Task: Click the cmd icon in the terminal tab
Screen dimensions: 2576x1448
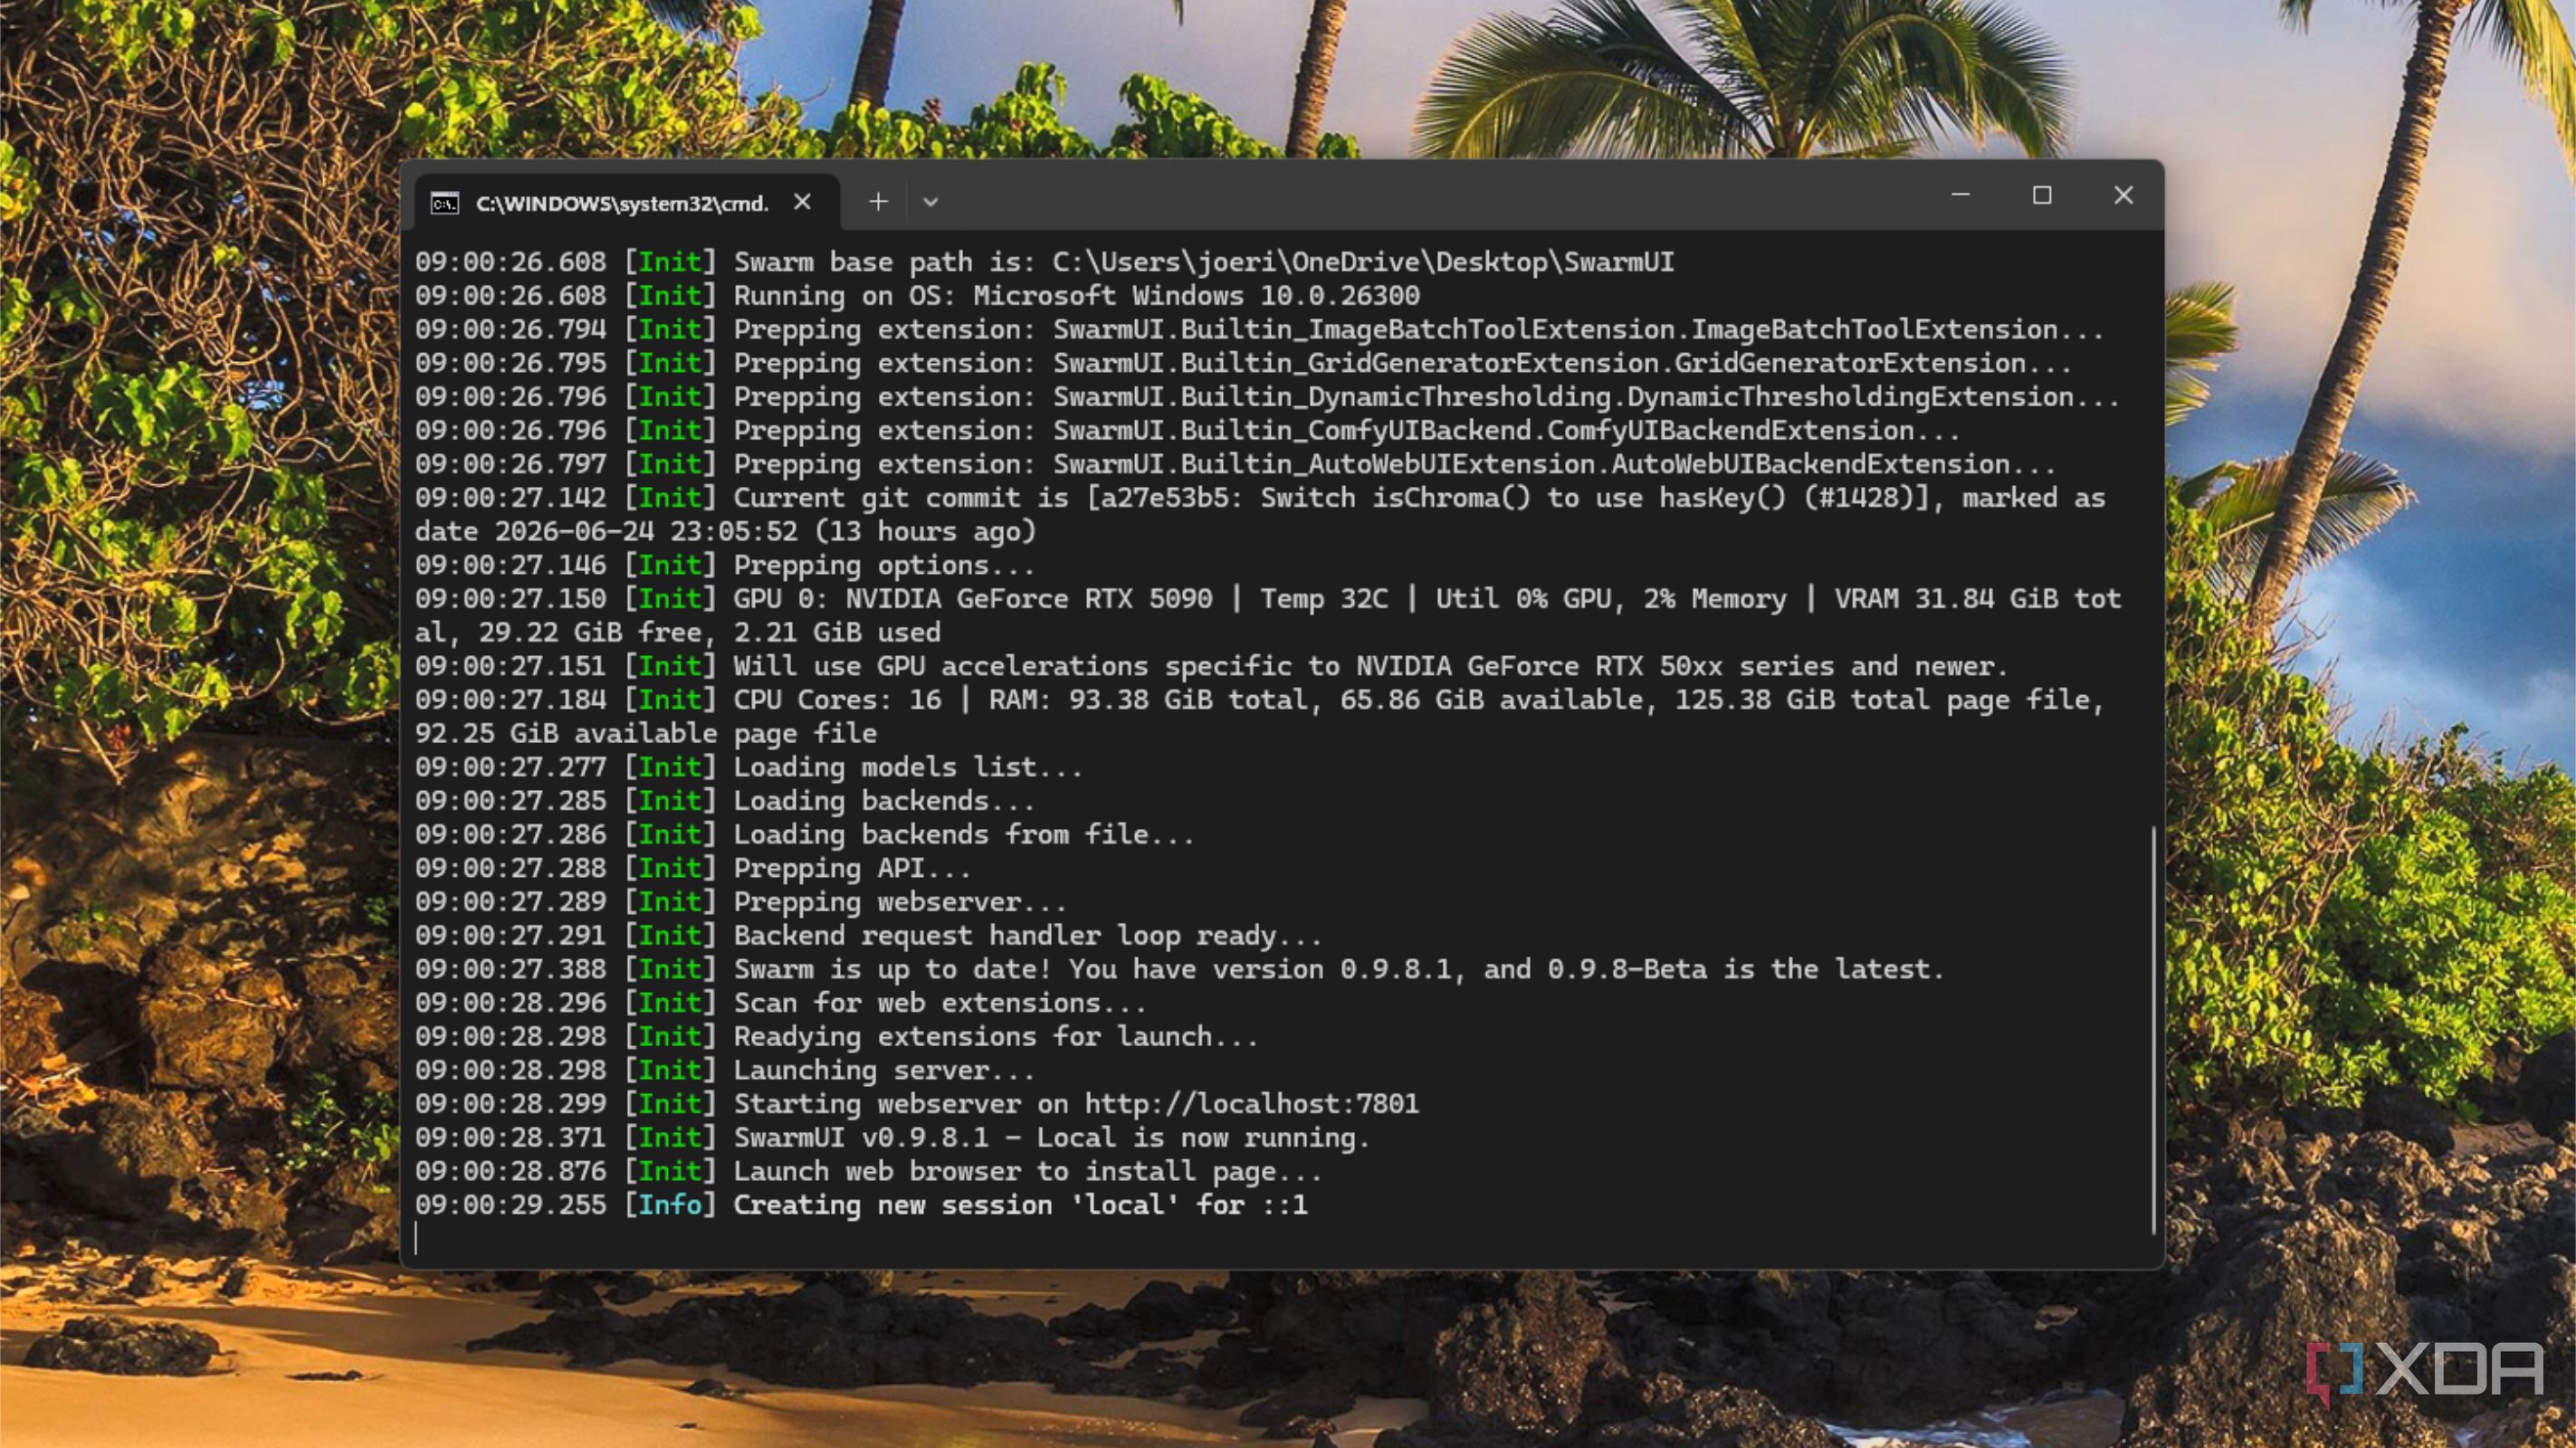Action: (444, 204)
